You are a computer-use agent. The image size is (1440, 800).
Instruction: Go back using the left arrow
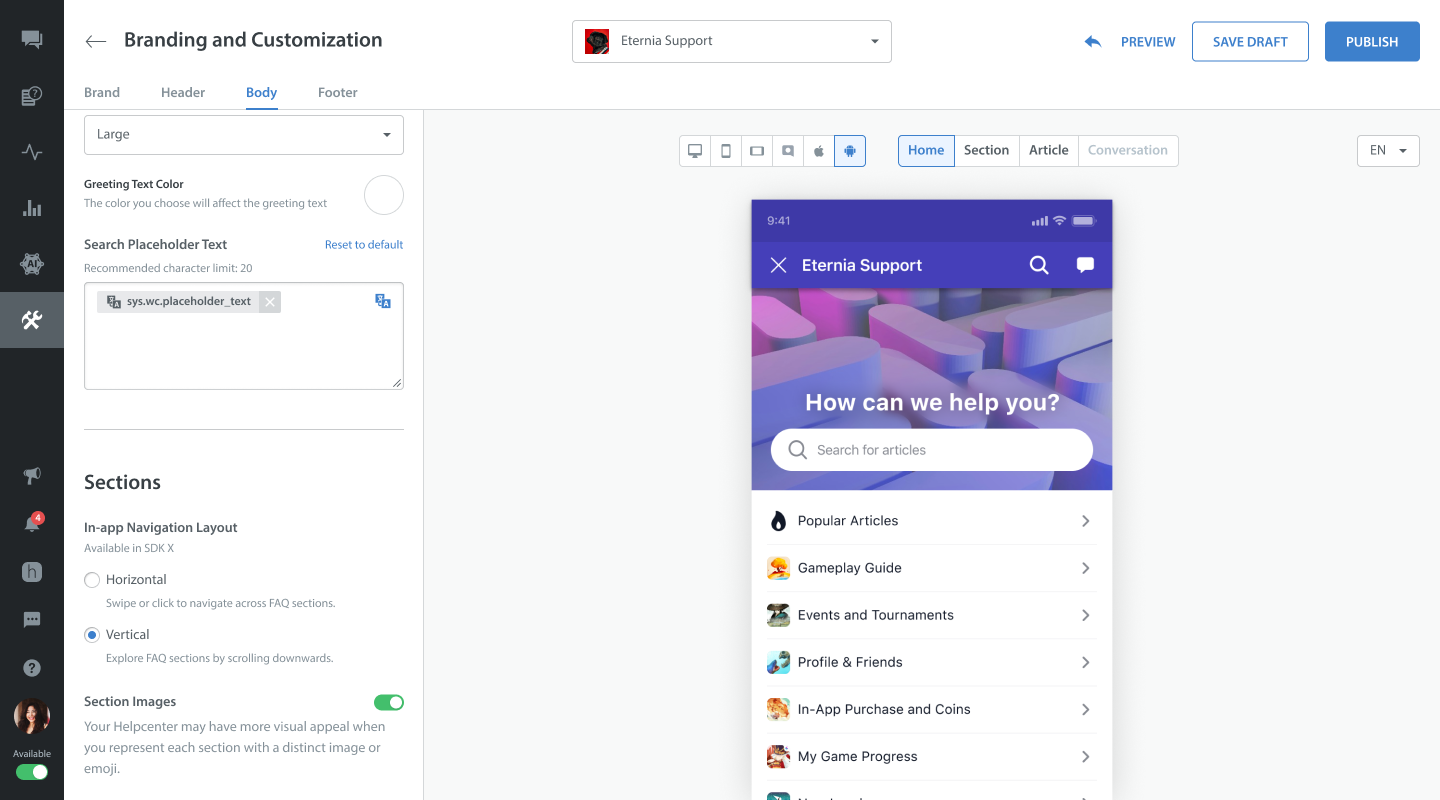(96, 41)
